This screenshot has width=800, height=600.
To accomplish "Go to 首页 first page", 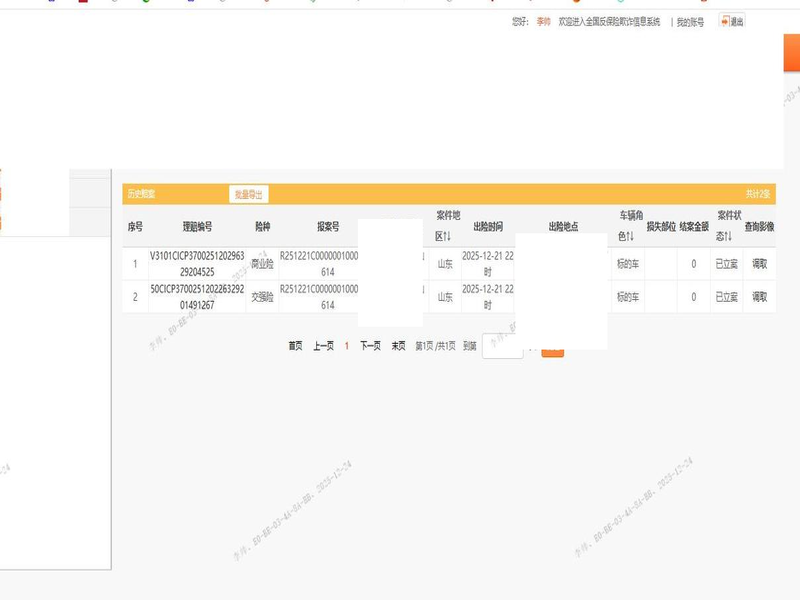I will 295,346.
